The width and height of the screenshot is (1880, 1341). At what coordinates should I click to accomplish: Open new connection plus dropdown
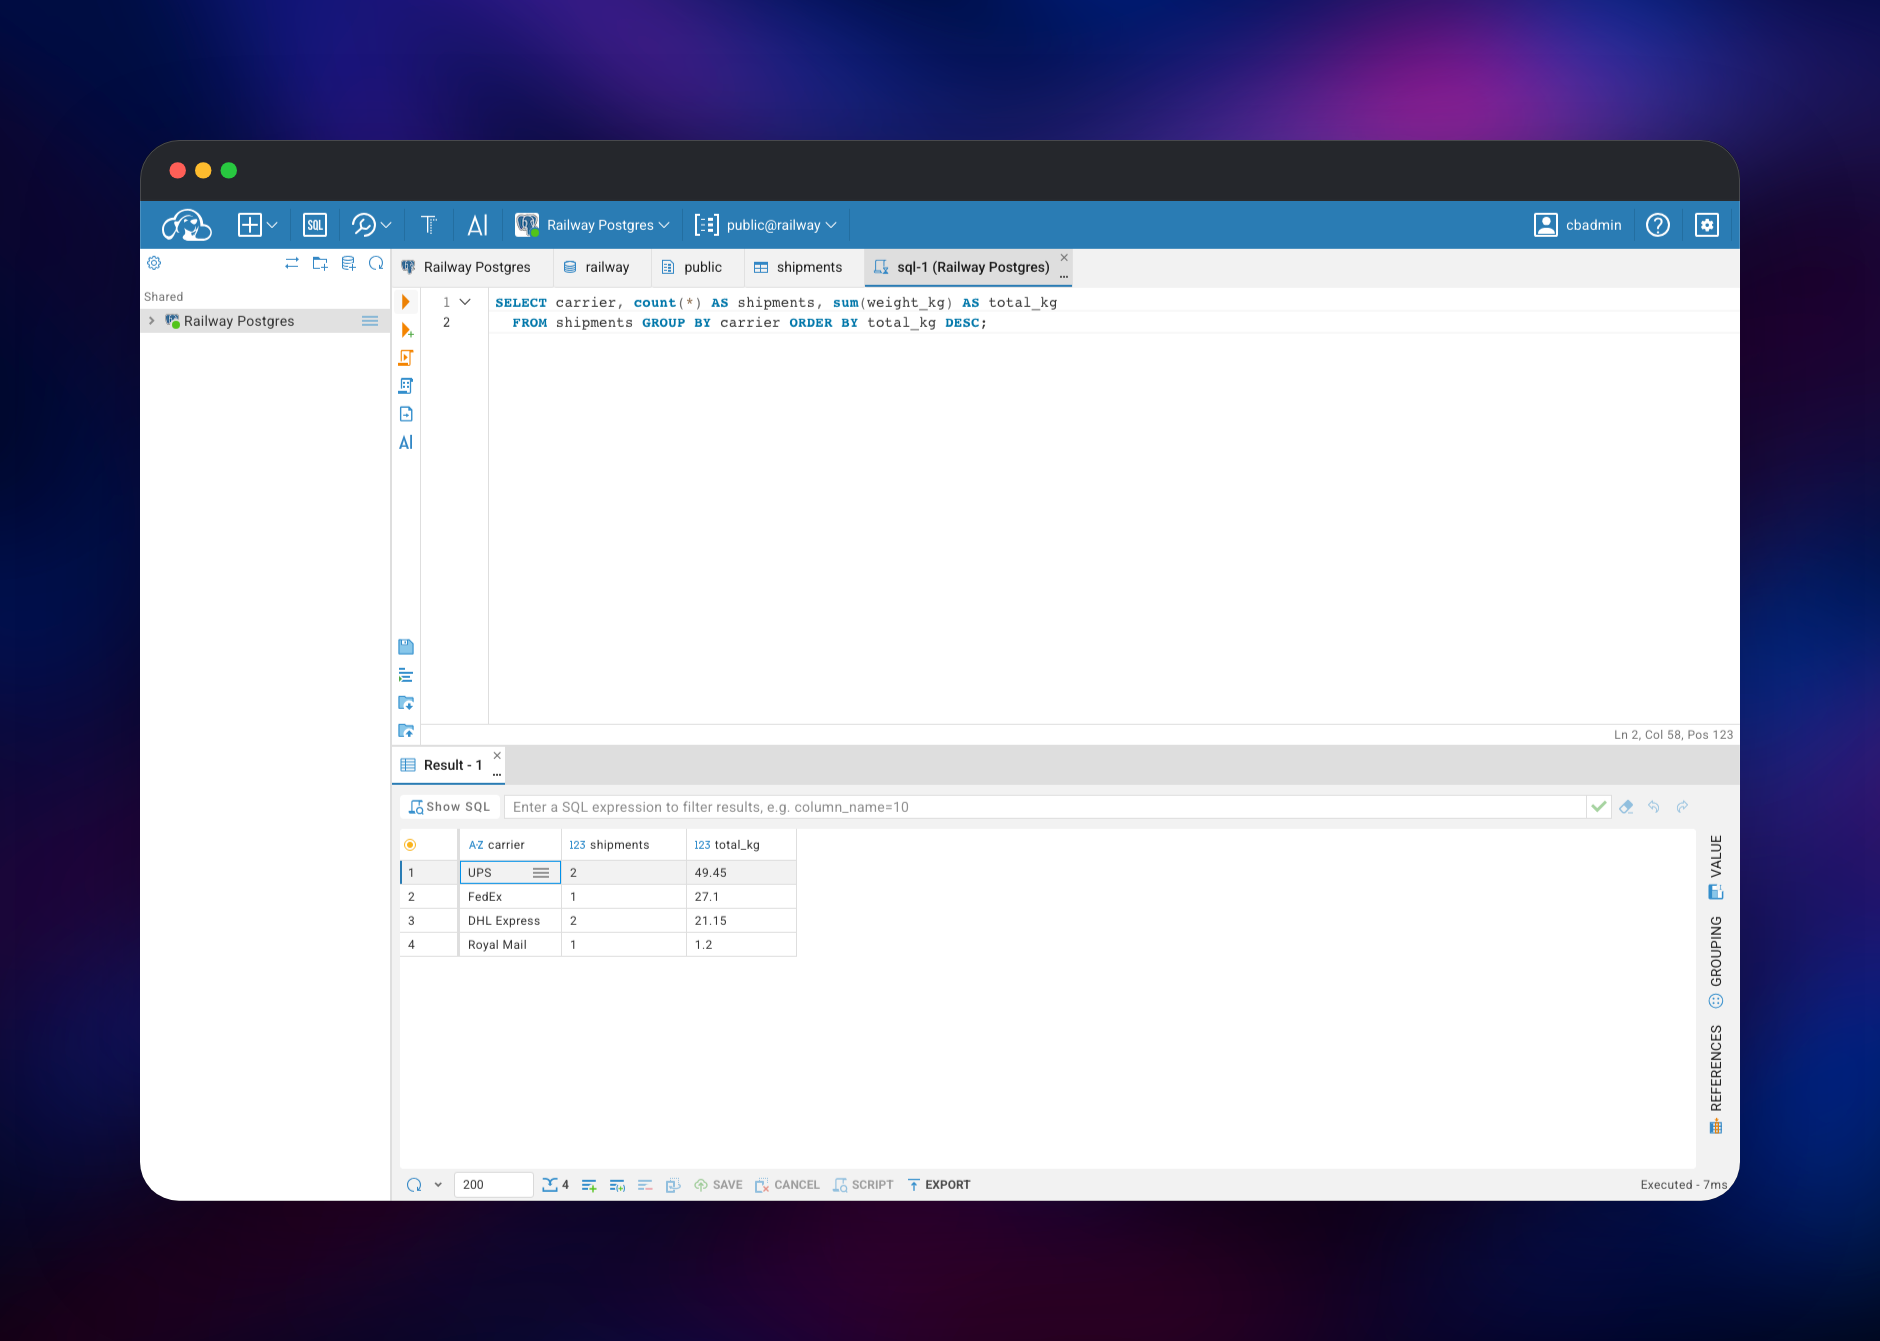(x=257, y=225)
